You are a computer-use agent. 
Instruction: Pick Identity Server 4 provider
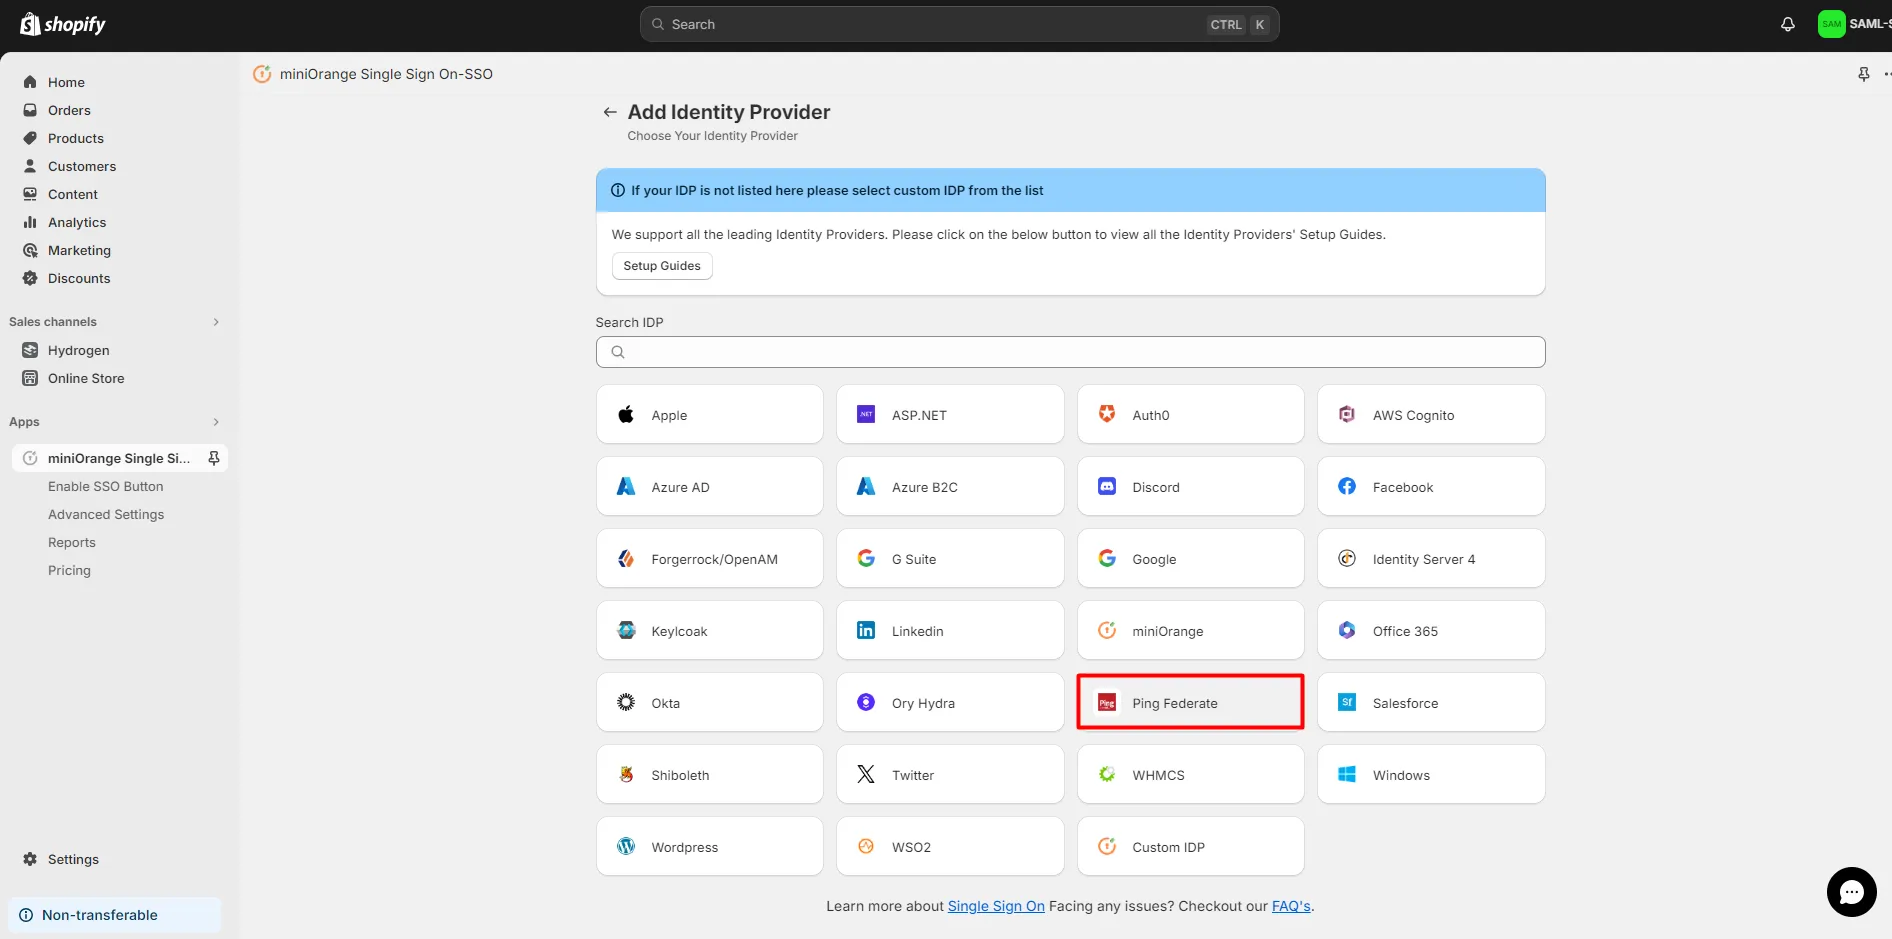1431,559
